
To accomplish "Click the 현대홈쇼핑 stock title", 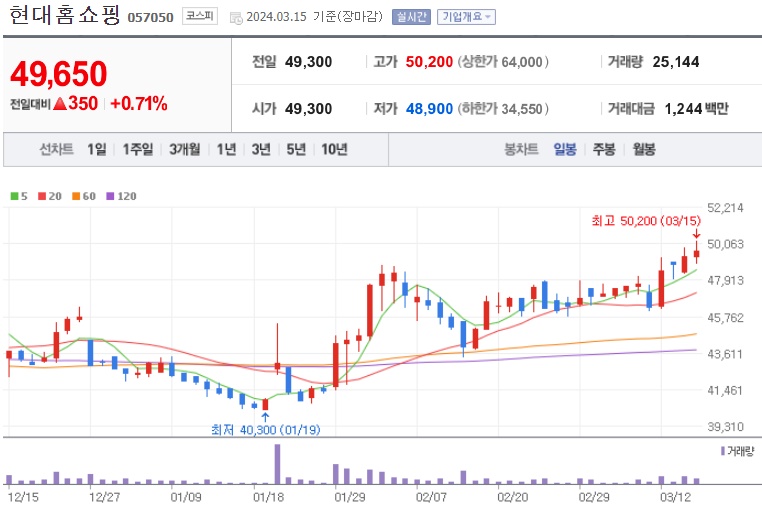I will tap(64, 15).
